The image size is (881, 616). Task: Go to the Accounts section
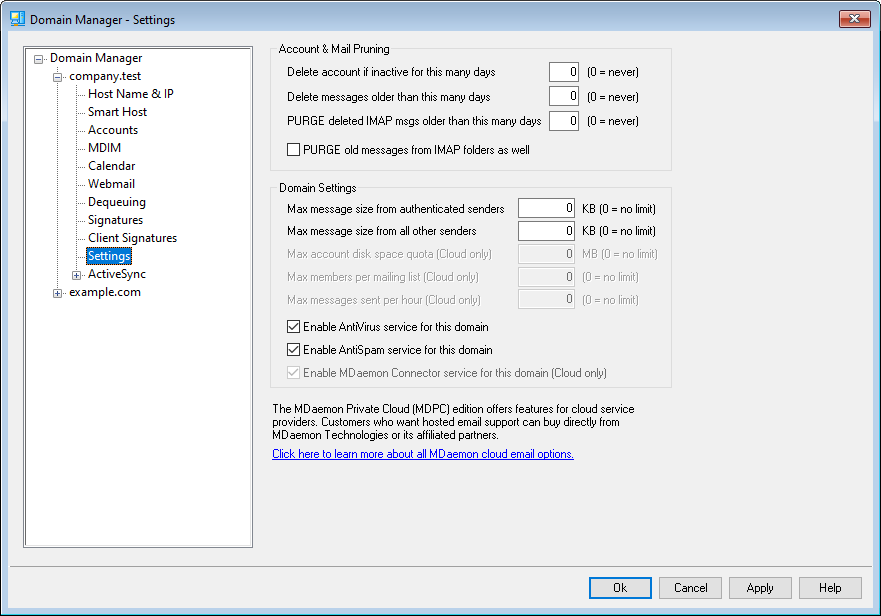(x=112, y=130)
